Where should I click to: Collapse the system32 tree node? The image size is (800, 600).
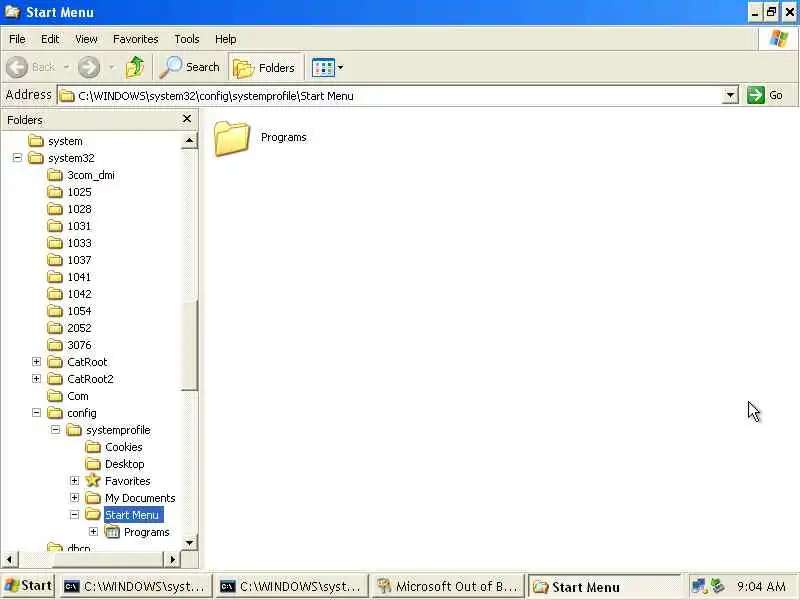pyautogui.click(x=17, y=158)
